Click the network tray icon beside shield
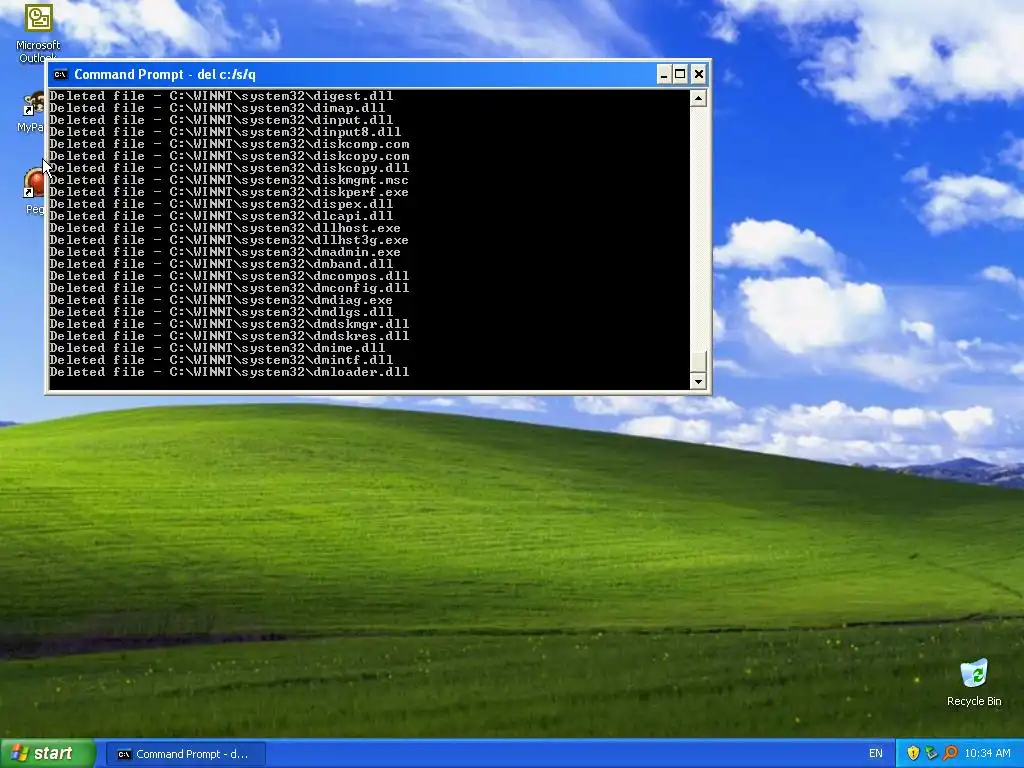Image resolution: width=1024 pixels, height=768 pixels. click(x=931, y=754)
